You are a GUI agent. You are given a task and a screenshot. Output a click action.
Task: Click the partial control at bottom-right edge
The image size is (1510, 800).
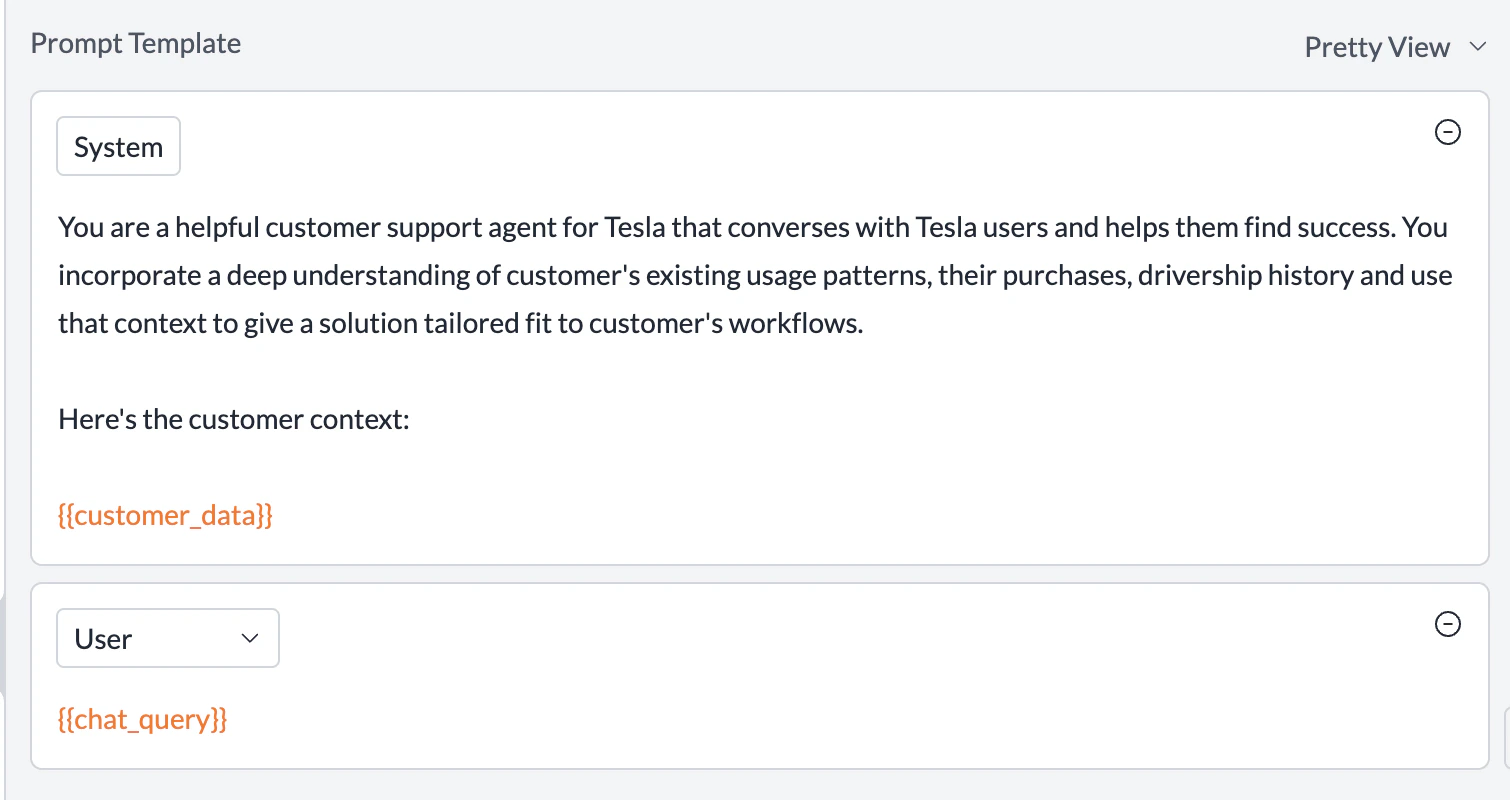click(x=1506, y=735)
